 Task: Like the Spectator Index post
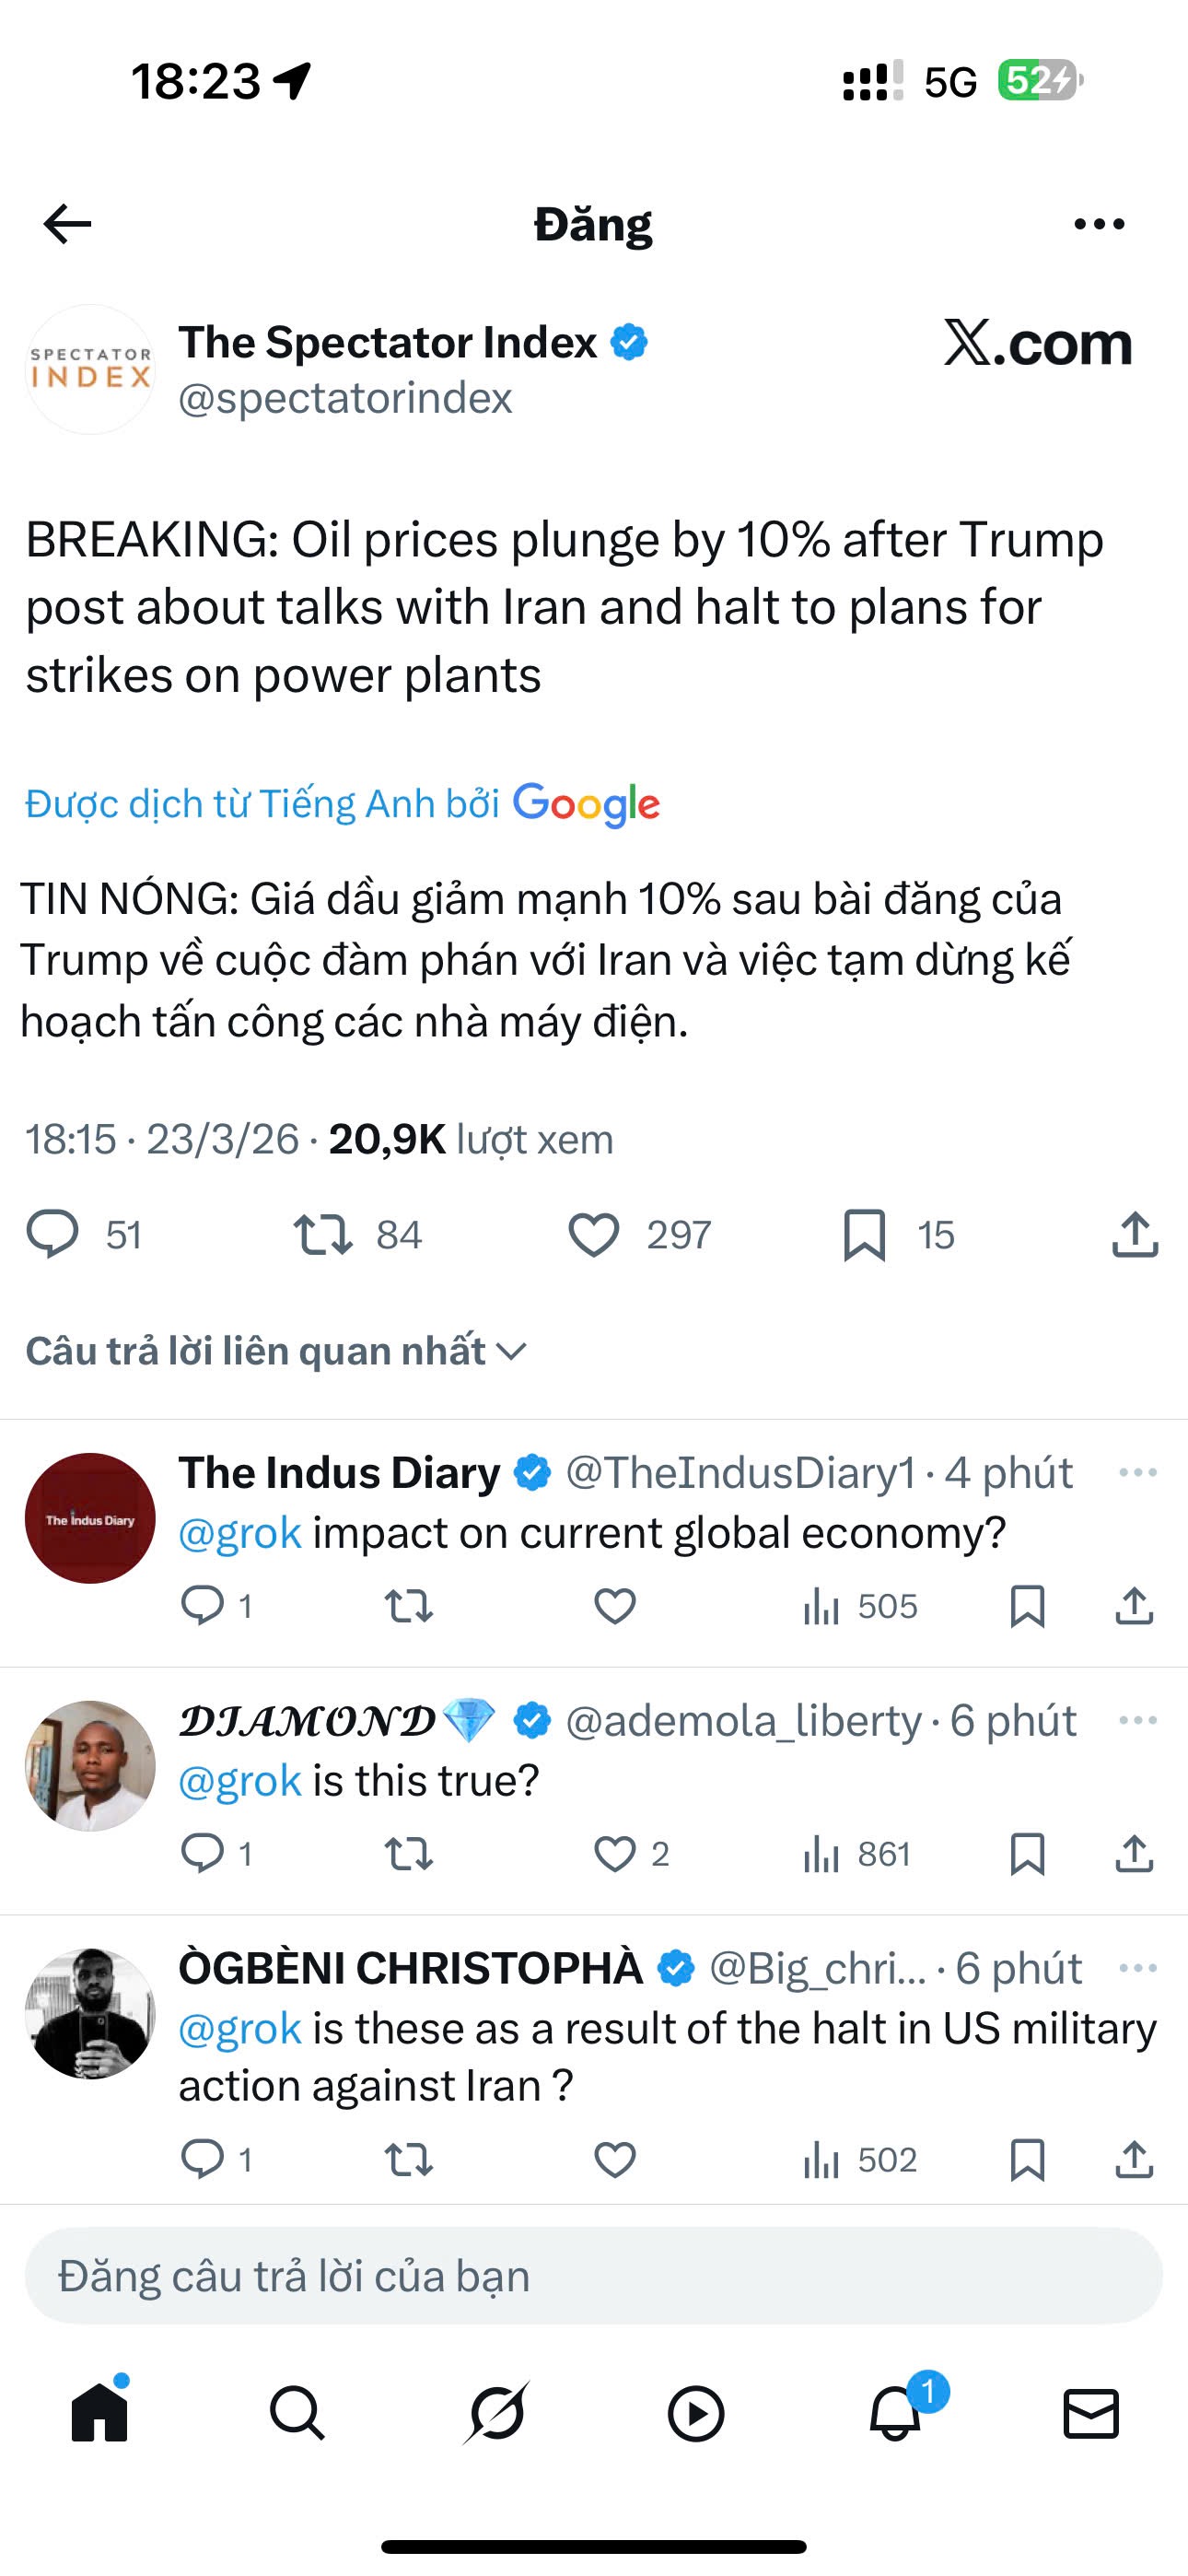594,1234
